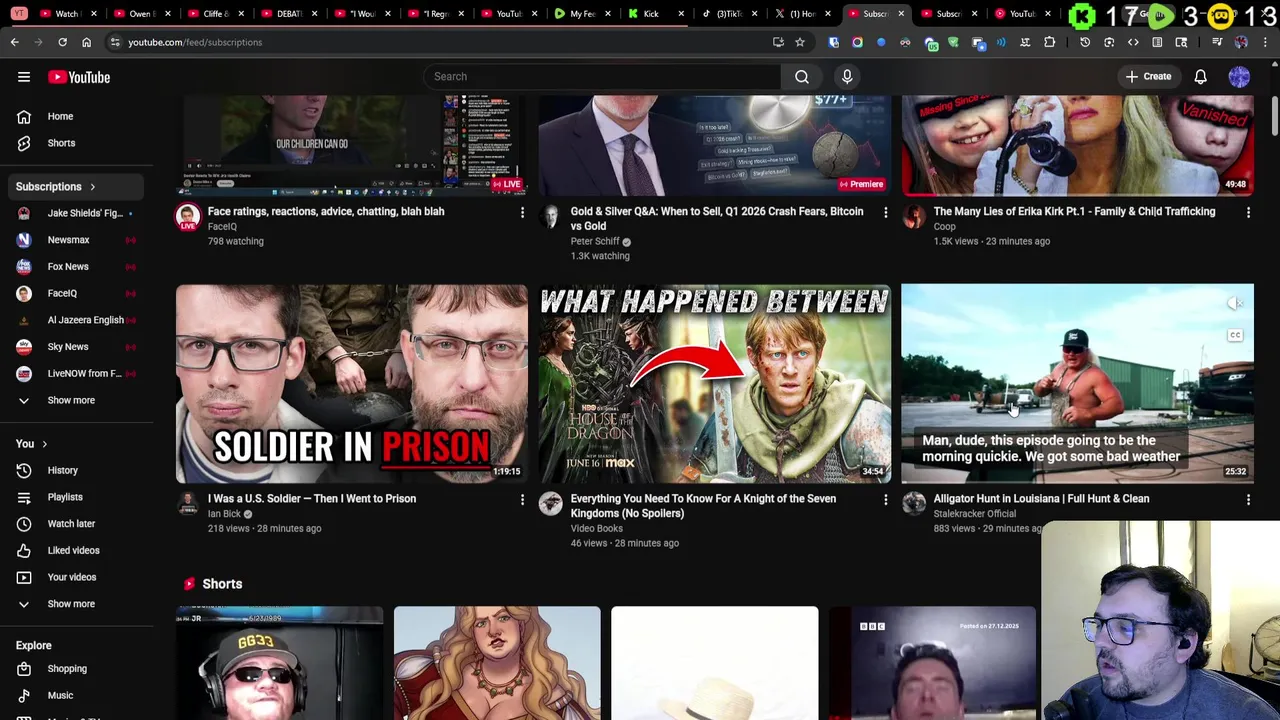Click the page vertical scrollbar
This screenshot has width=1280, height=720.
1274,115
